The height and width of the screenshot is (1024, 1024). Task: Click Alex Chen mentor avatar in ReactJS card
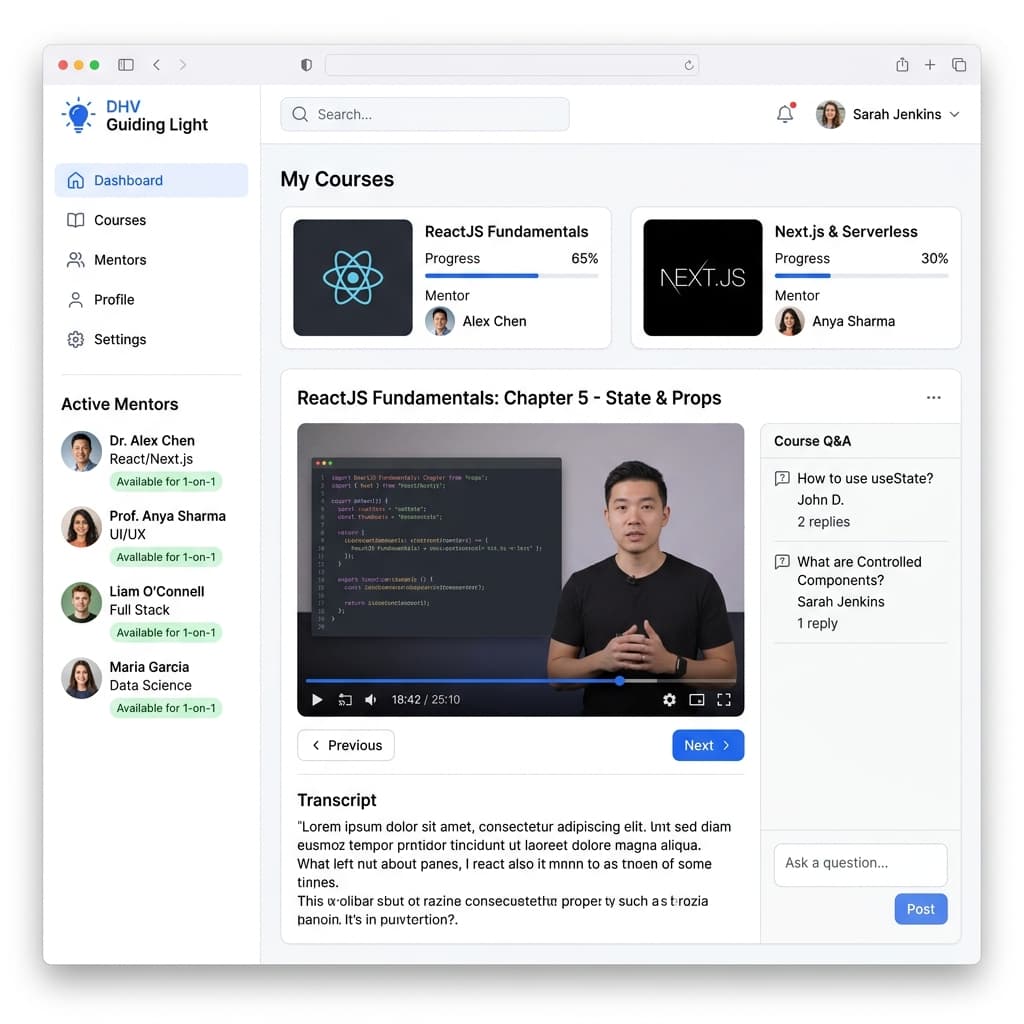point(440,321)
